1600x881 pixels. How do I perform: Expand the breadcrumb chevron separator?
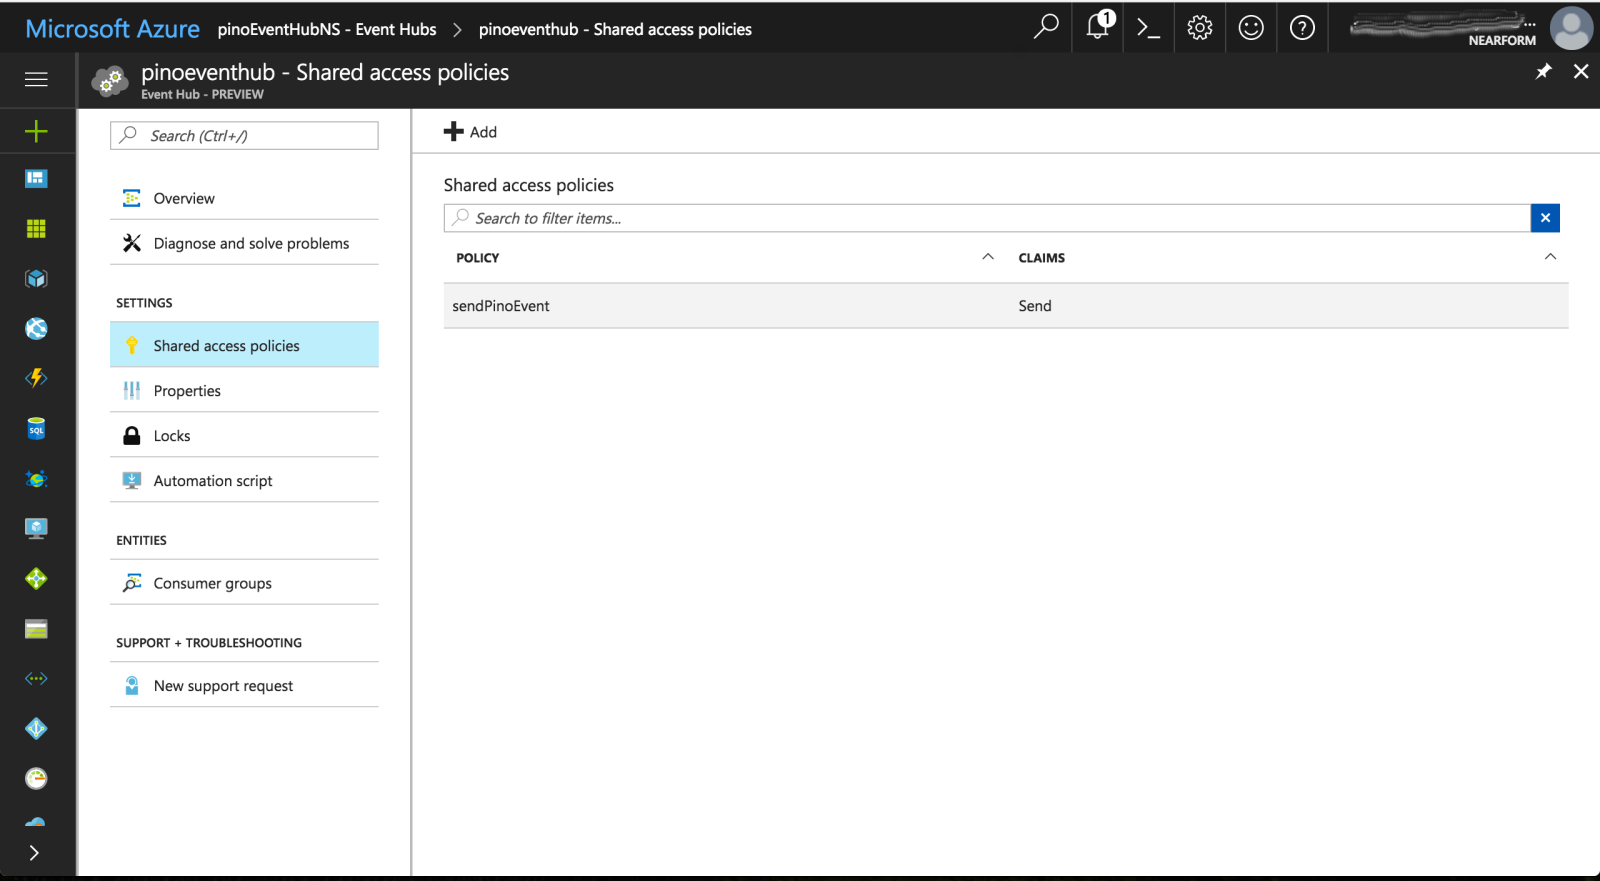point(457,30)
